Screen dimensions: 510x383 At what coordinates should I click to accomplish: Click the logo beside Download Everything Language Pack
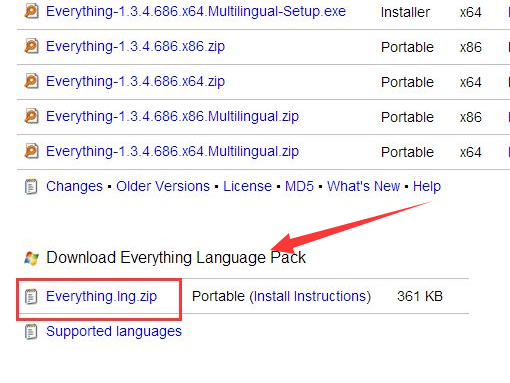32,258
